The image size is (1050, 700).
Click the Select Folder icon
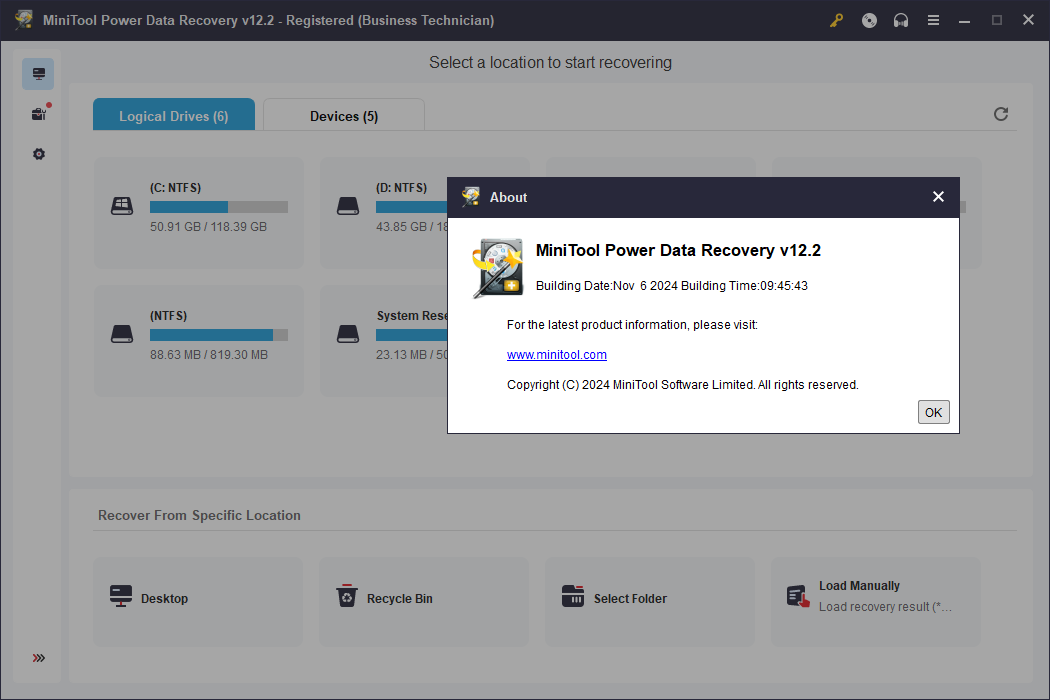[x=573, y=596]
